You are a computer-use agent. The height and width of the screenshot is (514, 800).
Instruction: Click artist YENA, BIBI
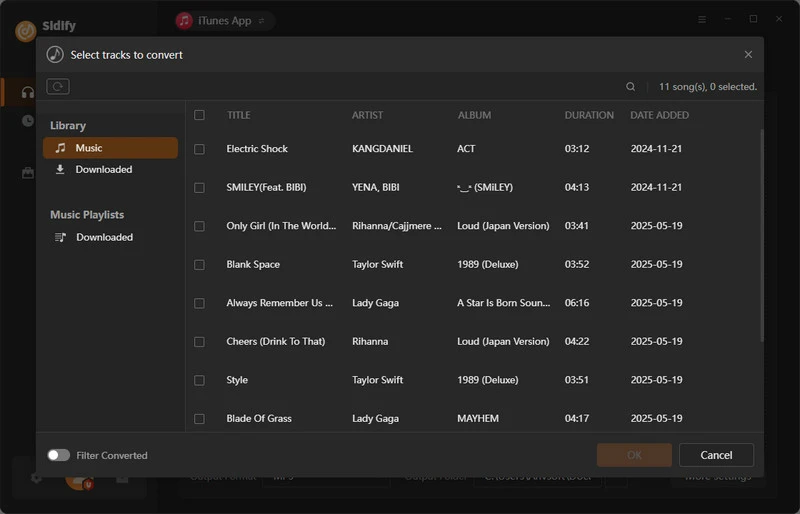(x=376, y=187)
